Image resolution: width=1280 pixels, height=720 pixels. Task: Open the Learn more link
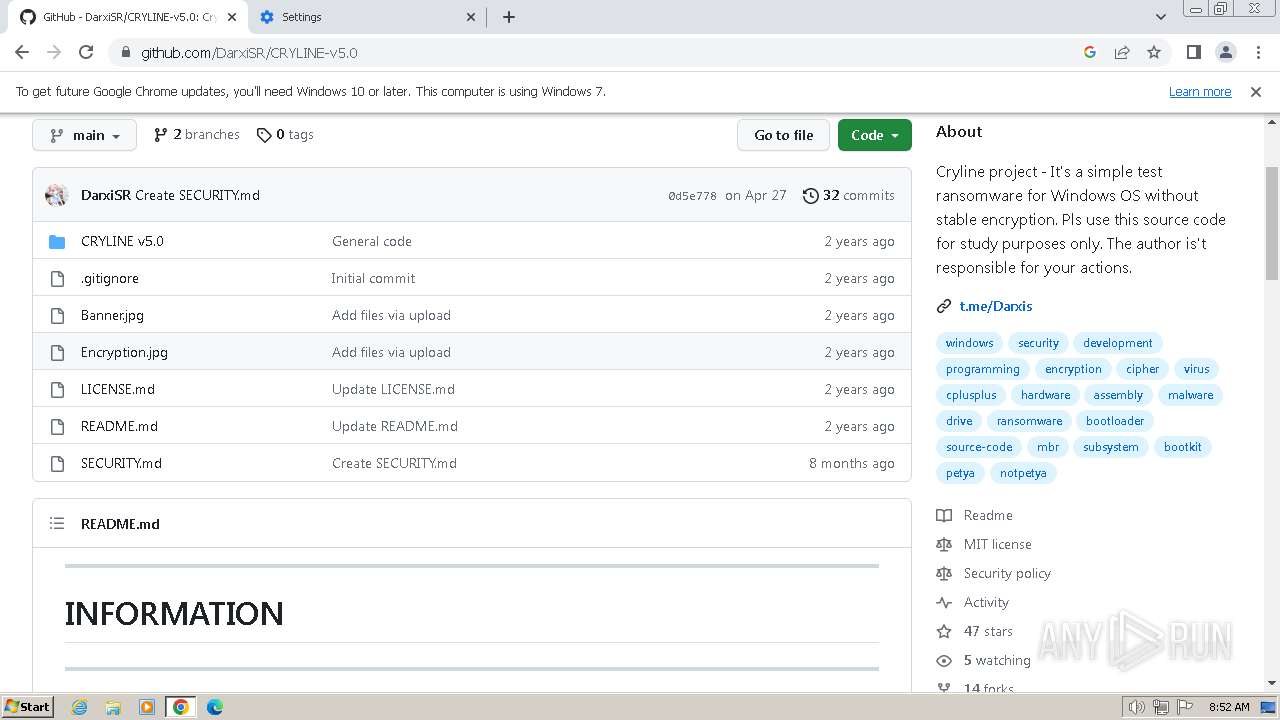coord(1200,91)
